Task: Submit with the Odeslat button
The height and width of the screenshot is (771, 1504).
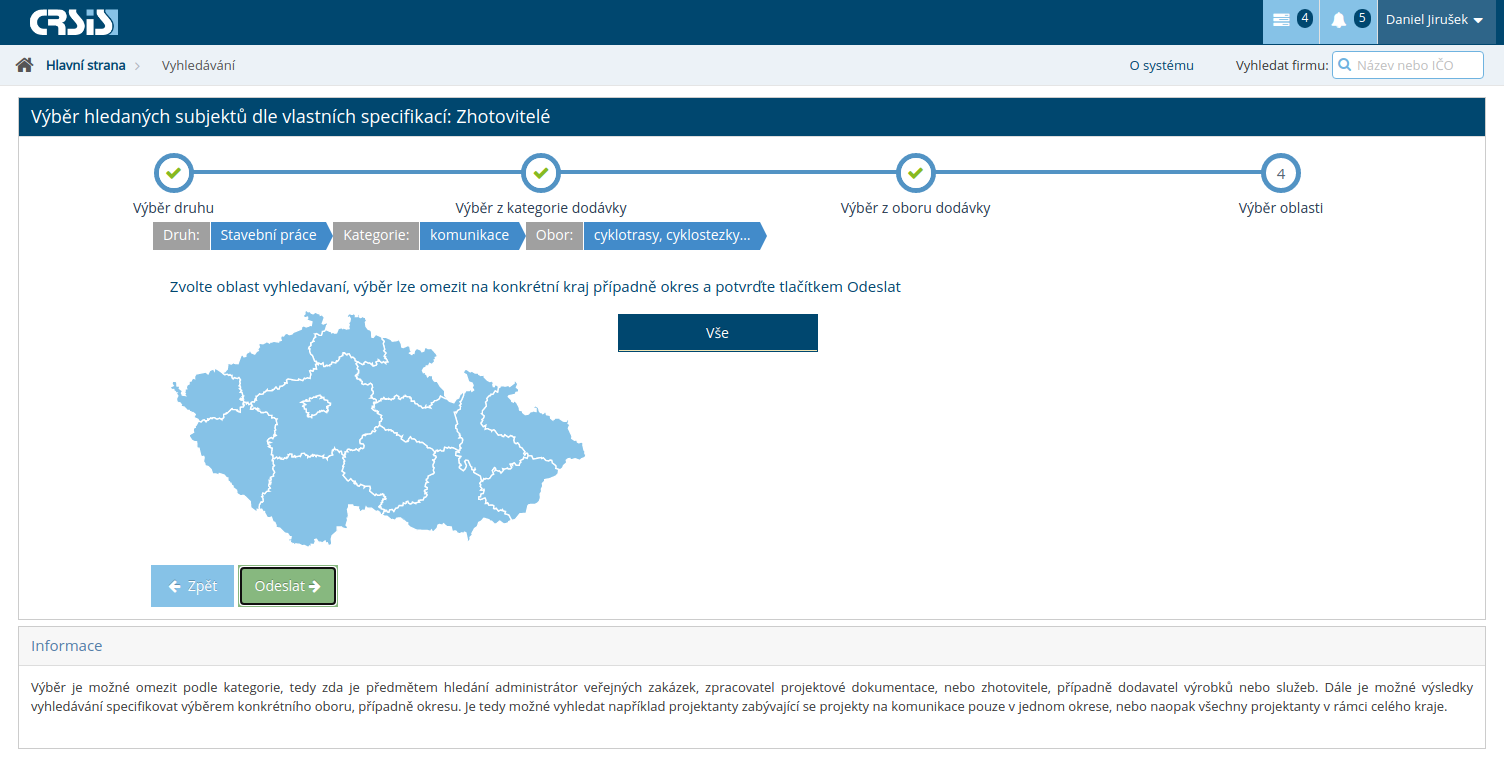Action: point(288,586)
